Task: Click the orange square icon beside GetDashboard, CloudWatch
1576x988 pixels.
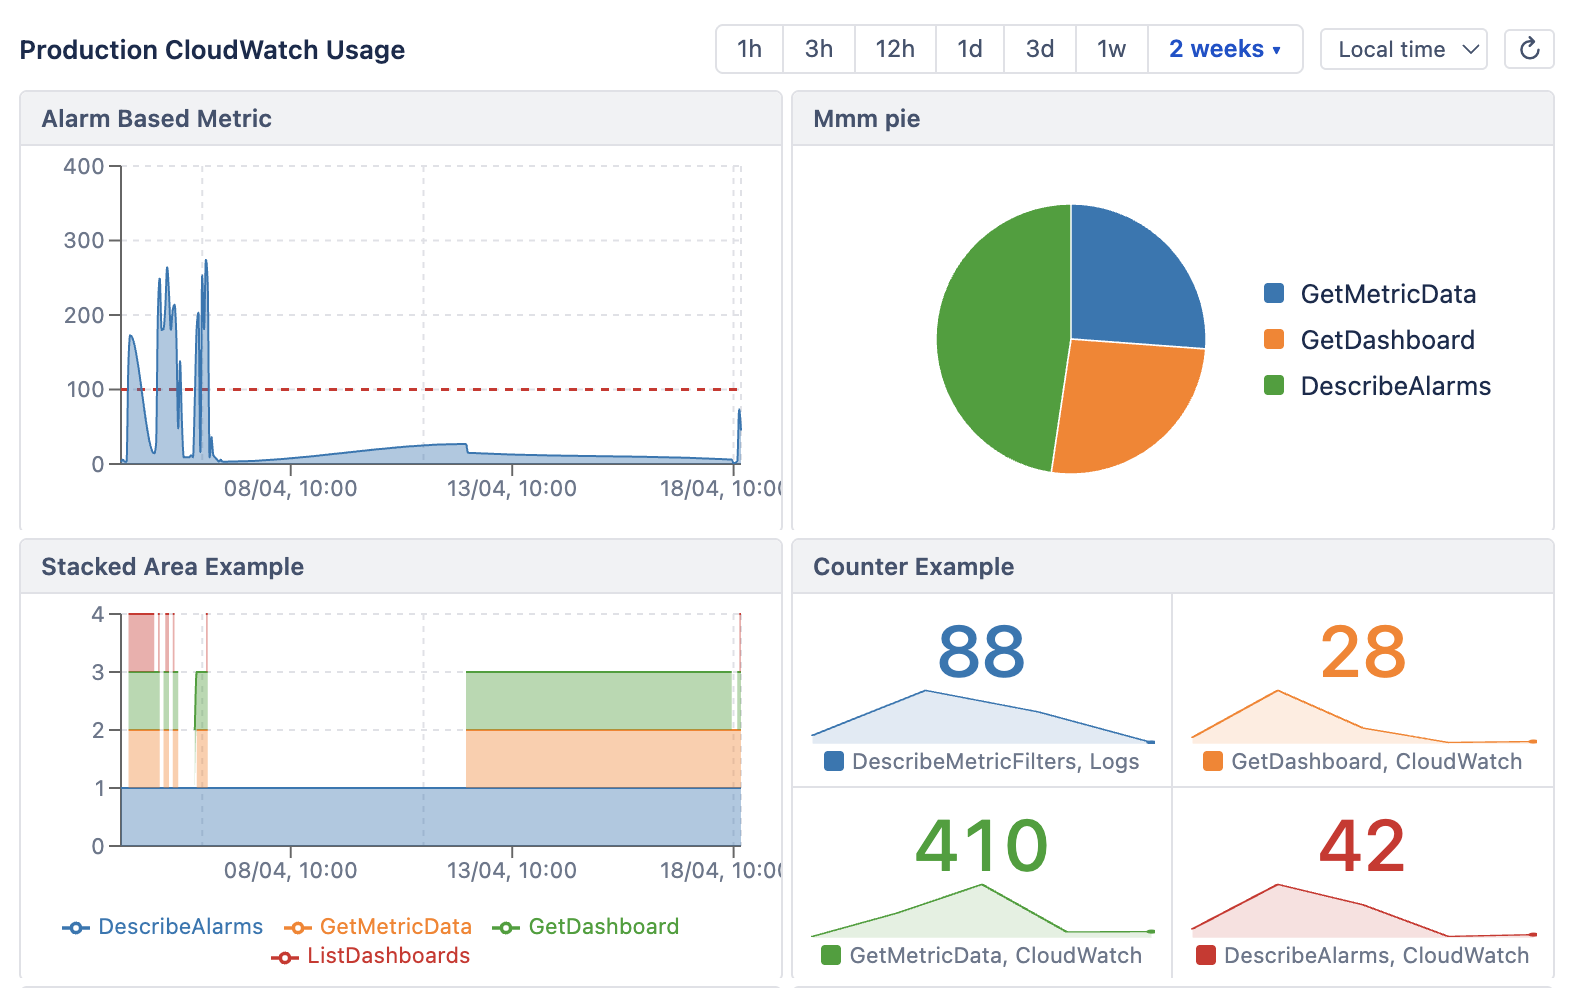Action: coord(1213,761)
